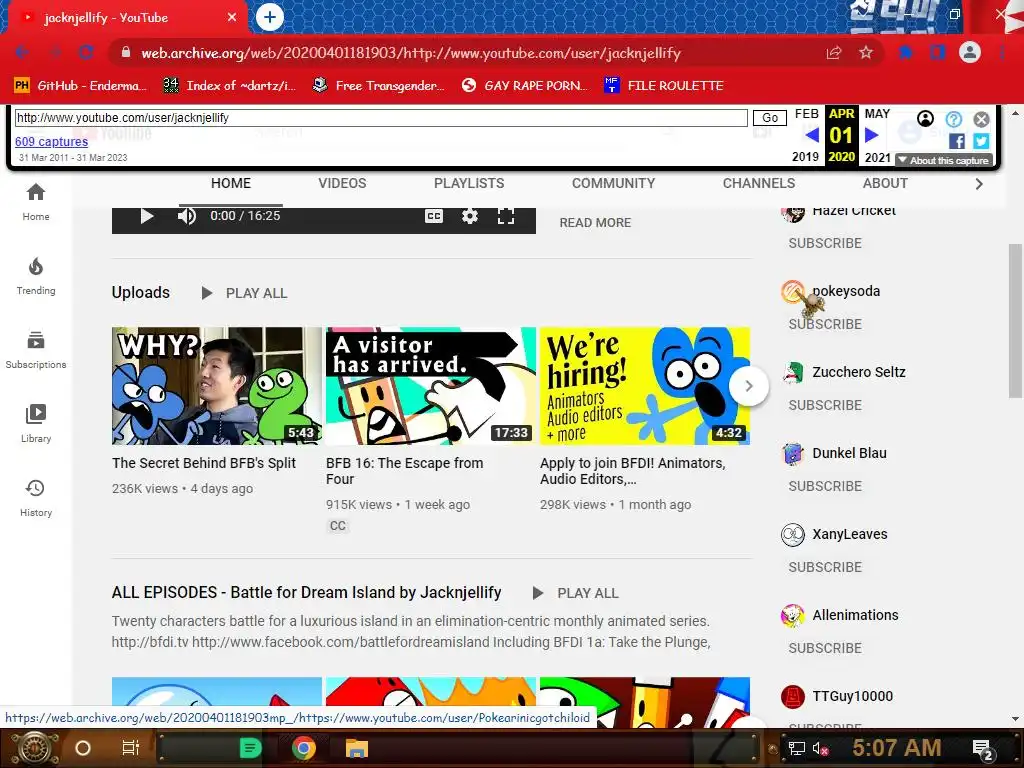
Task: Open We're hiring video thumbnail
Action: 645,386
